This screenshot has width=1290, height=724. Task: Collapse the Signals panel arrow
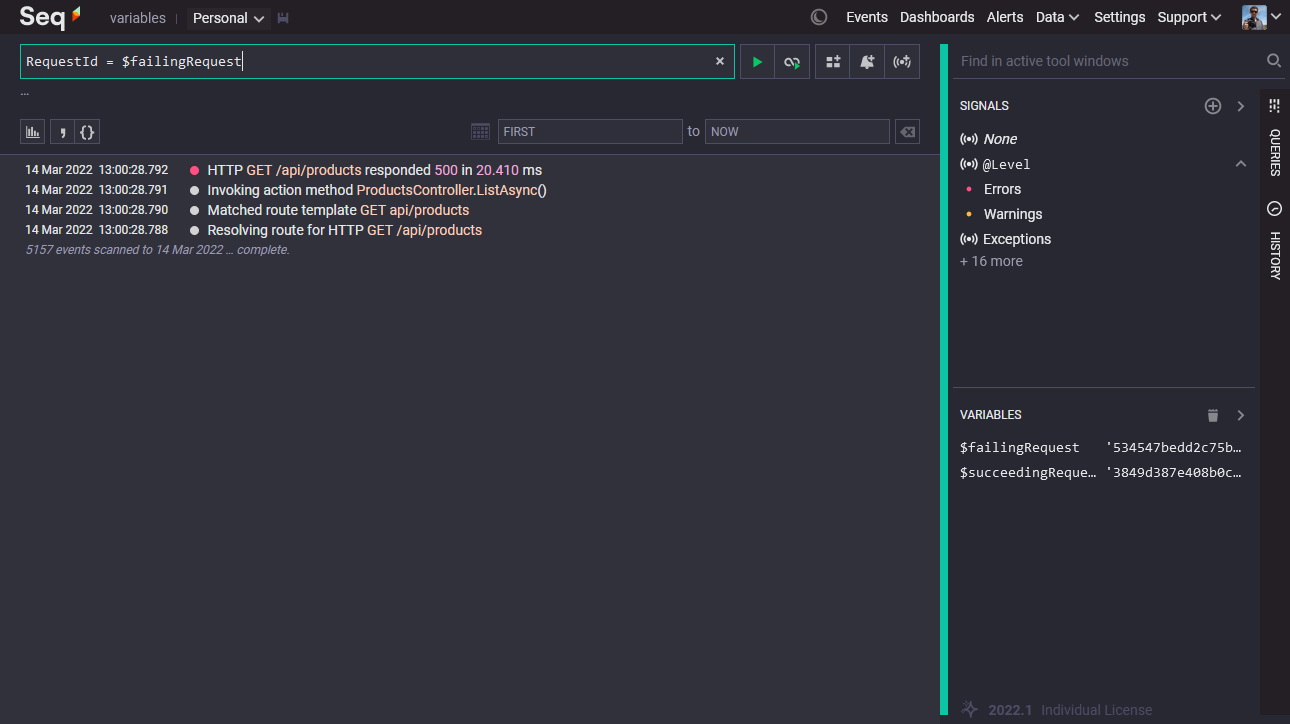(1241, 106)
